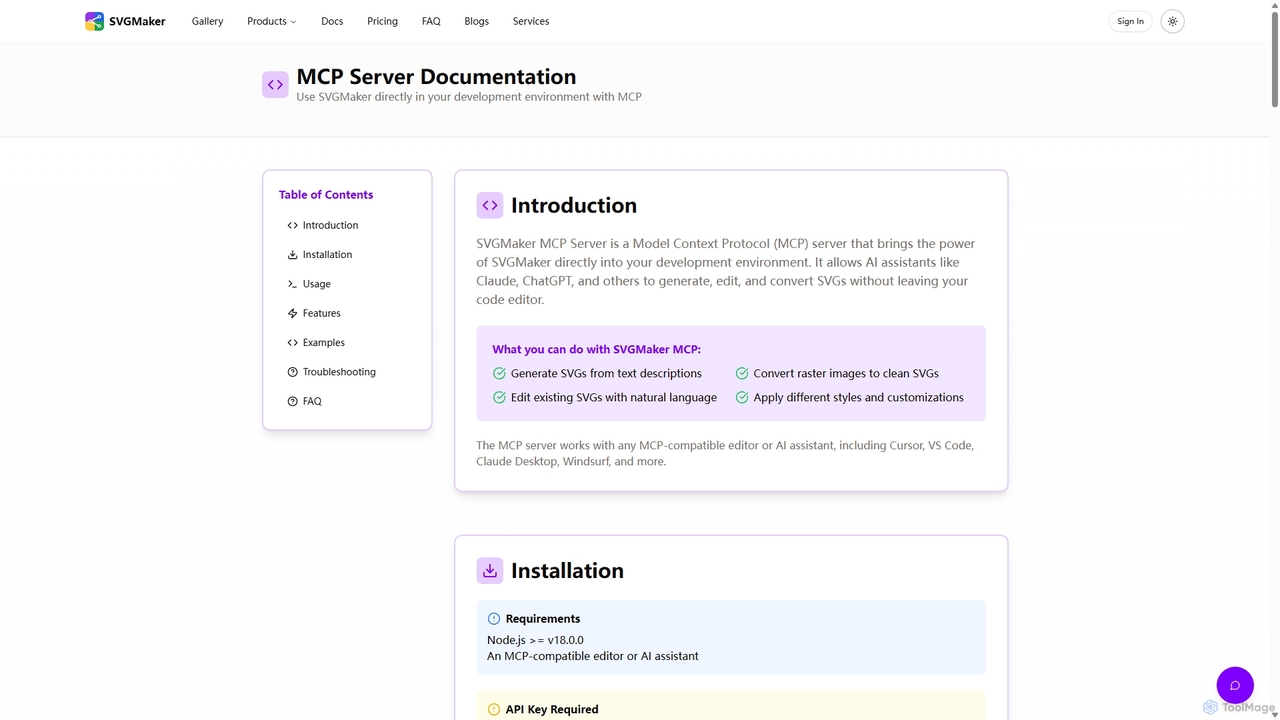Click the Sign In button
1280x720 pixels.
tap(1131, 21)
